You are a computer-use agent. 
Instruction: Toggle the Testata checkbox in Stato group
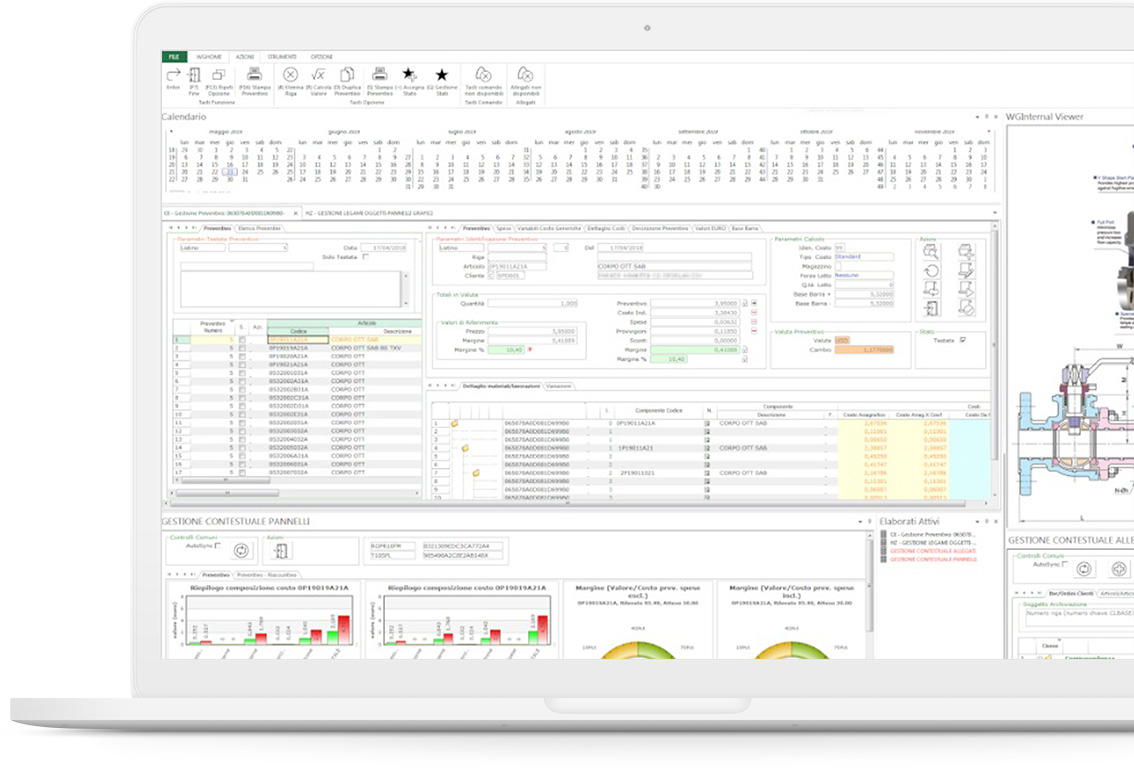[x=963, y=340]
